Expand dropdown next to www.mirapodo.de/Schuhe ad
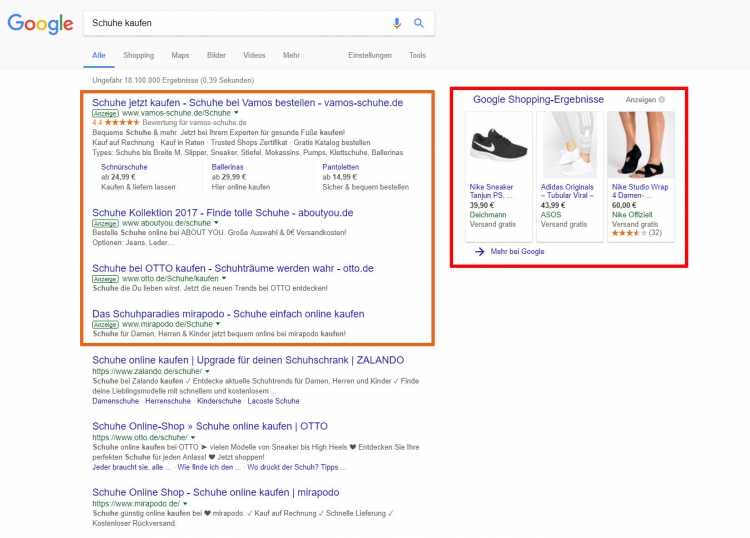 (x=218, y=324)
